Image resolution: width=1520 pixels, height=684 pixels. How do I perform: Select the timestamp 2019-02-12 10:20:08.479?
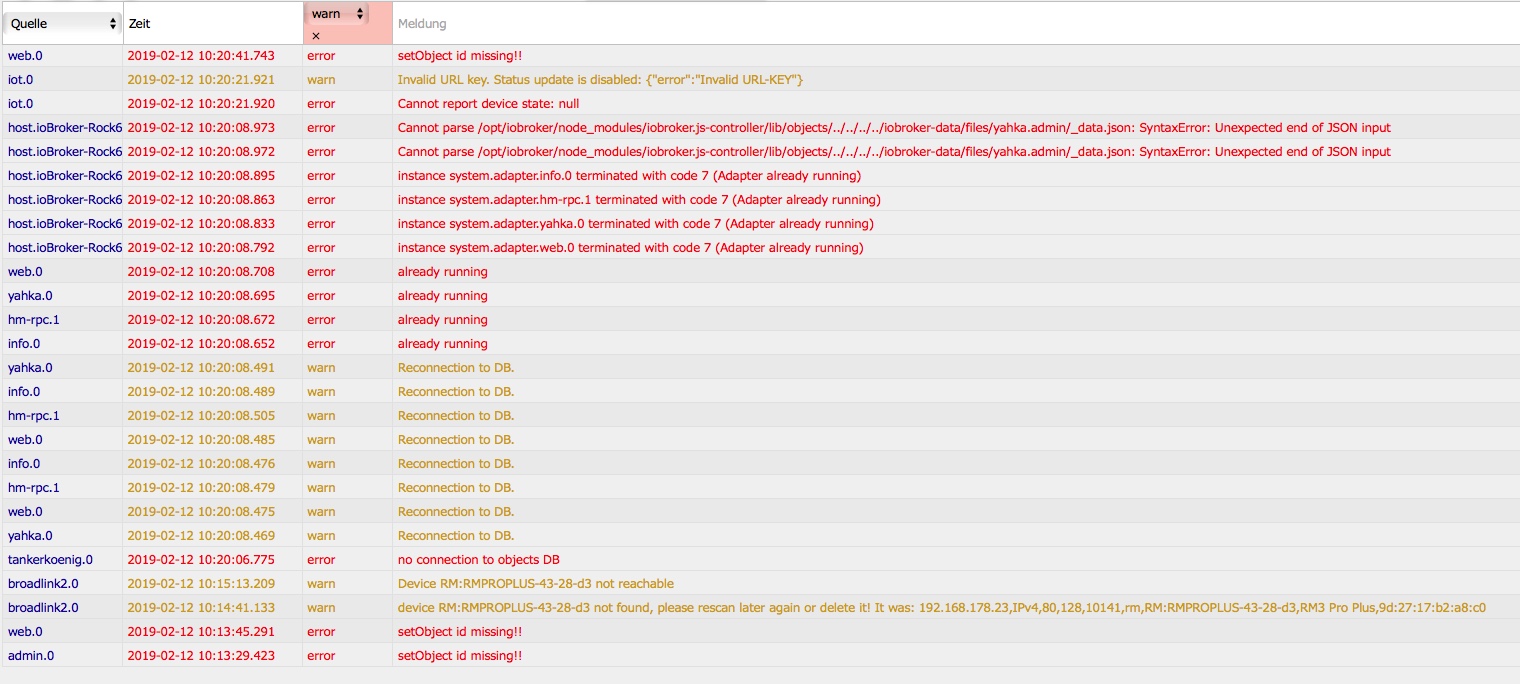coord(201,488)
